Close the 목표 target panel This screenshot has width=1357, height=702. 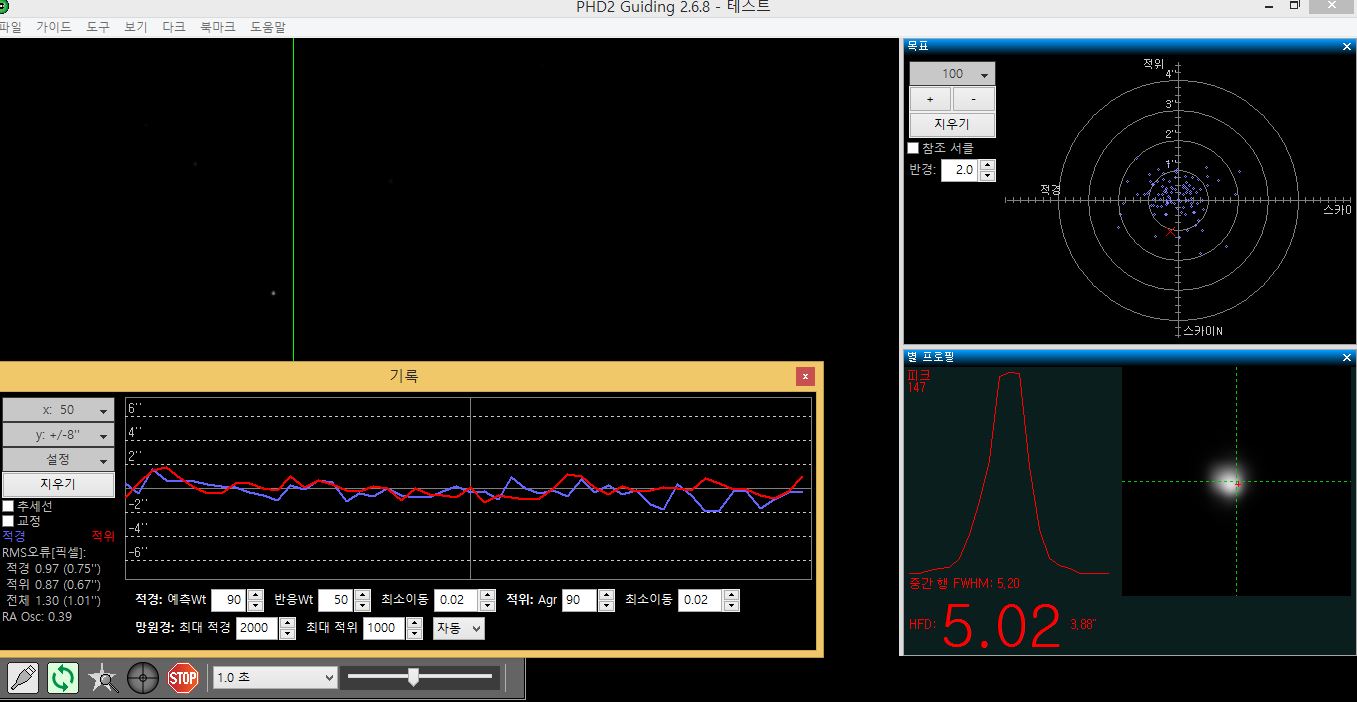click(x=1346, y=46)
